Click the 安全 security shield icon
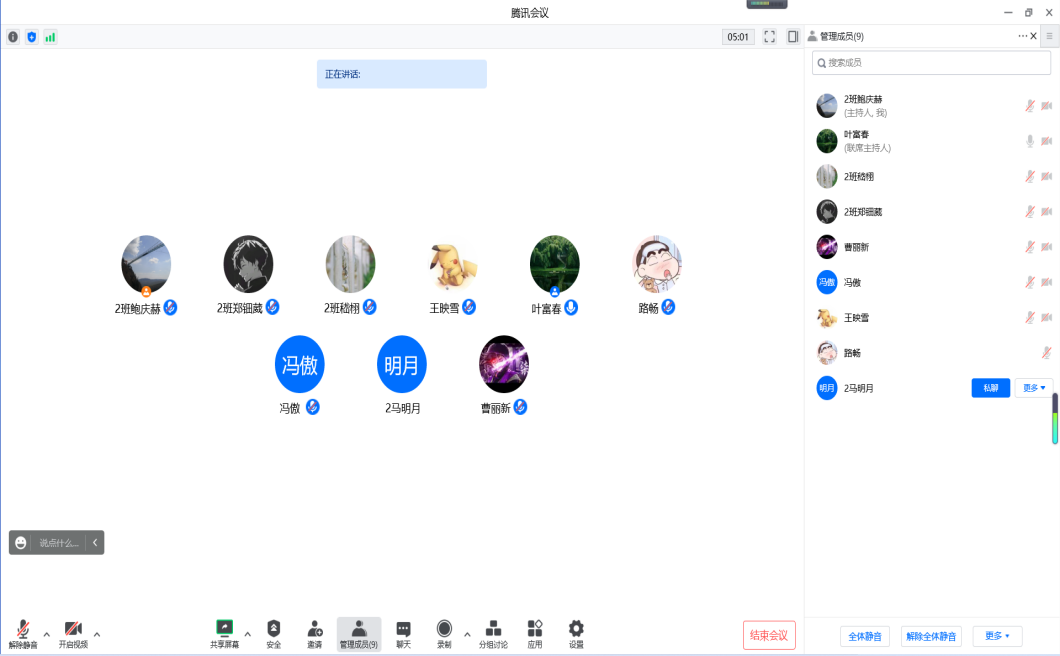Image resolution: width=1060 pixels, height=656 pixels. 273,629
